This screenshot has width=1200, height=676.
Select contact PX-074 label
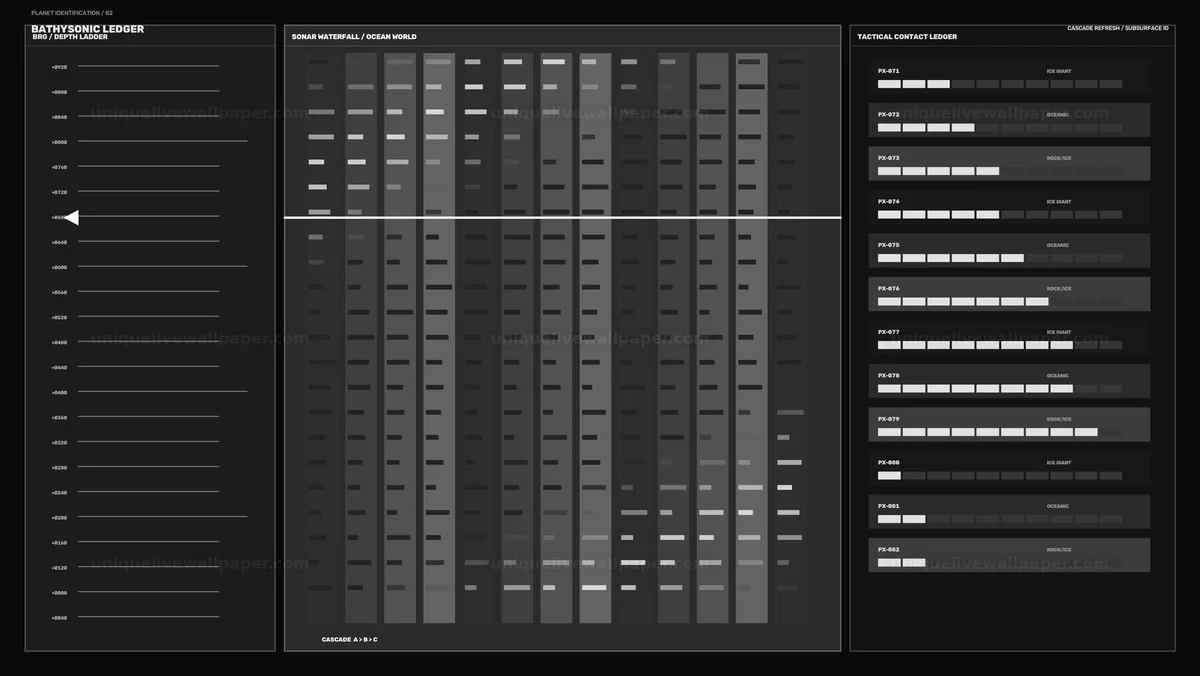(888, 201)
